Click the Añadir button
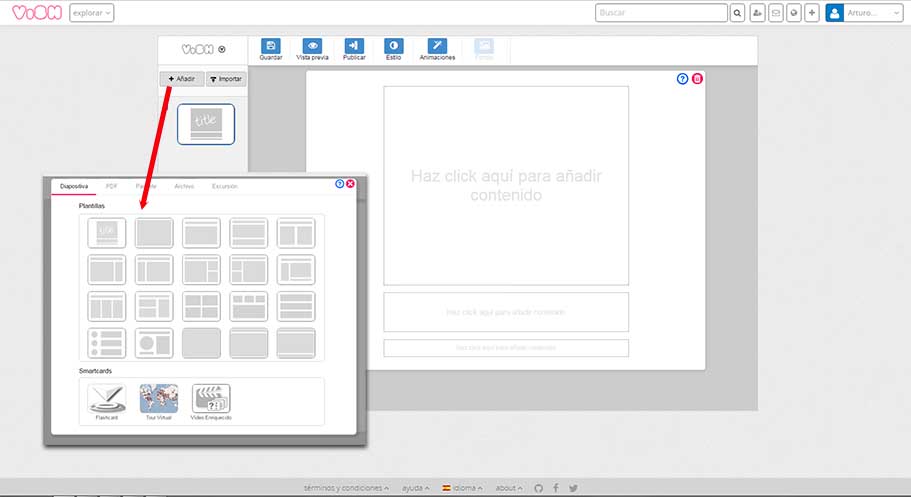The height and width of the screenshot is (497, 911). [181, 79]
